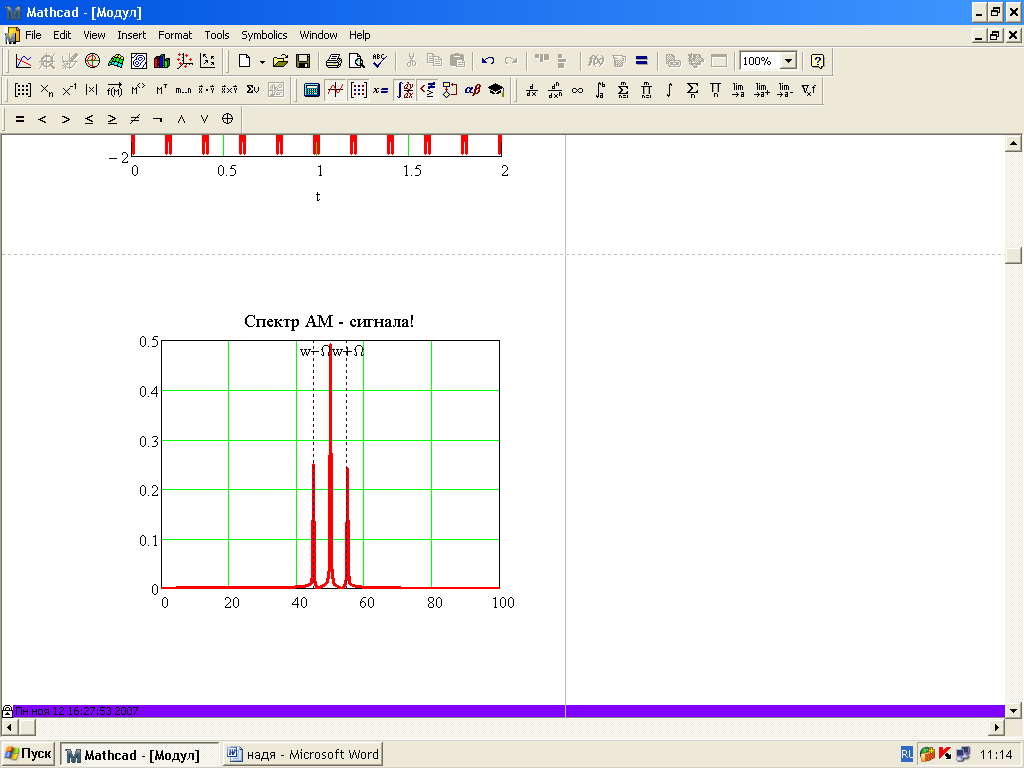Open the New document dropdown arrow
This screenshot has width=1024, height=768.
coord(262,61)
